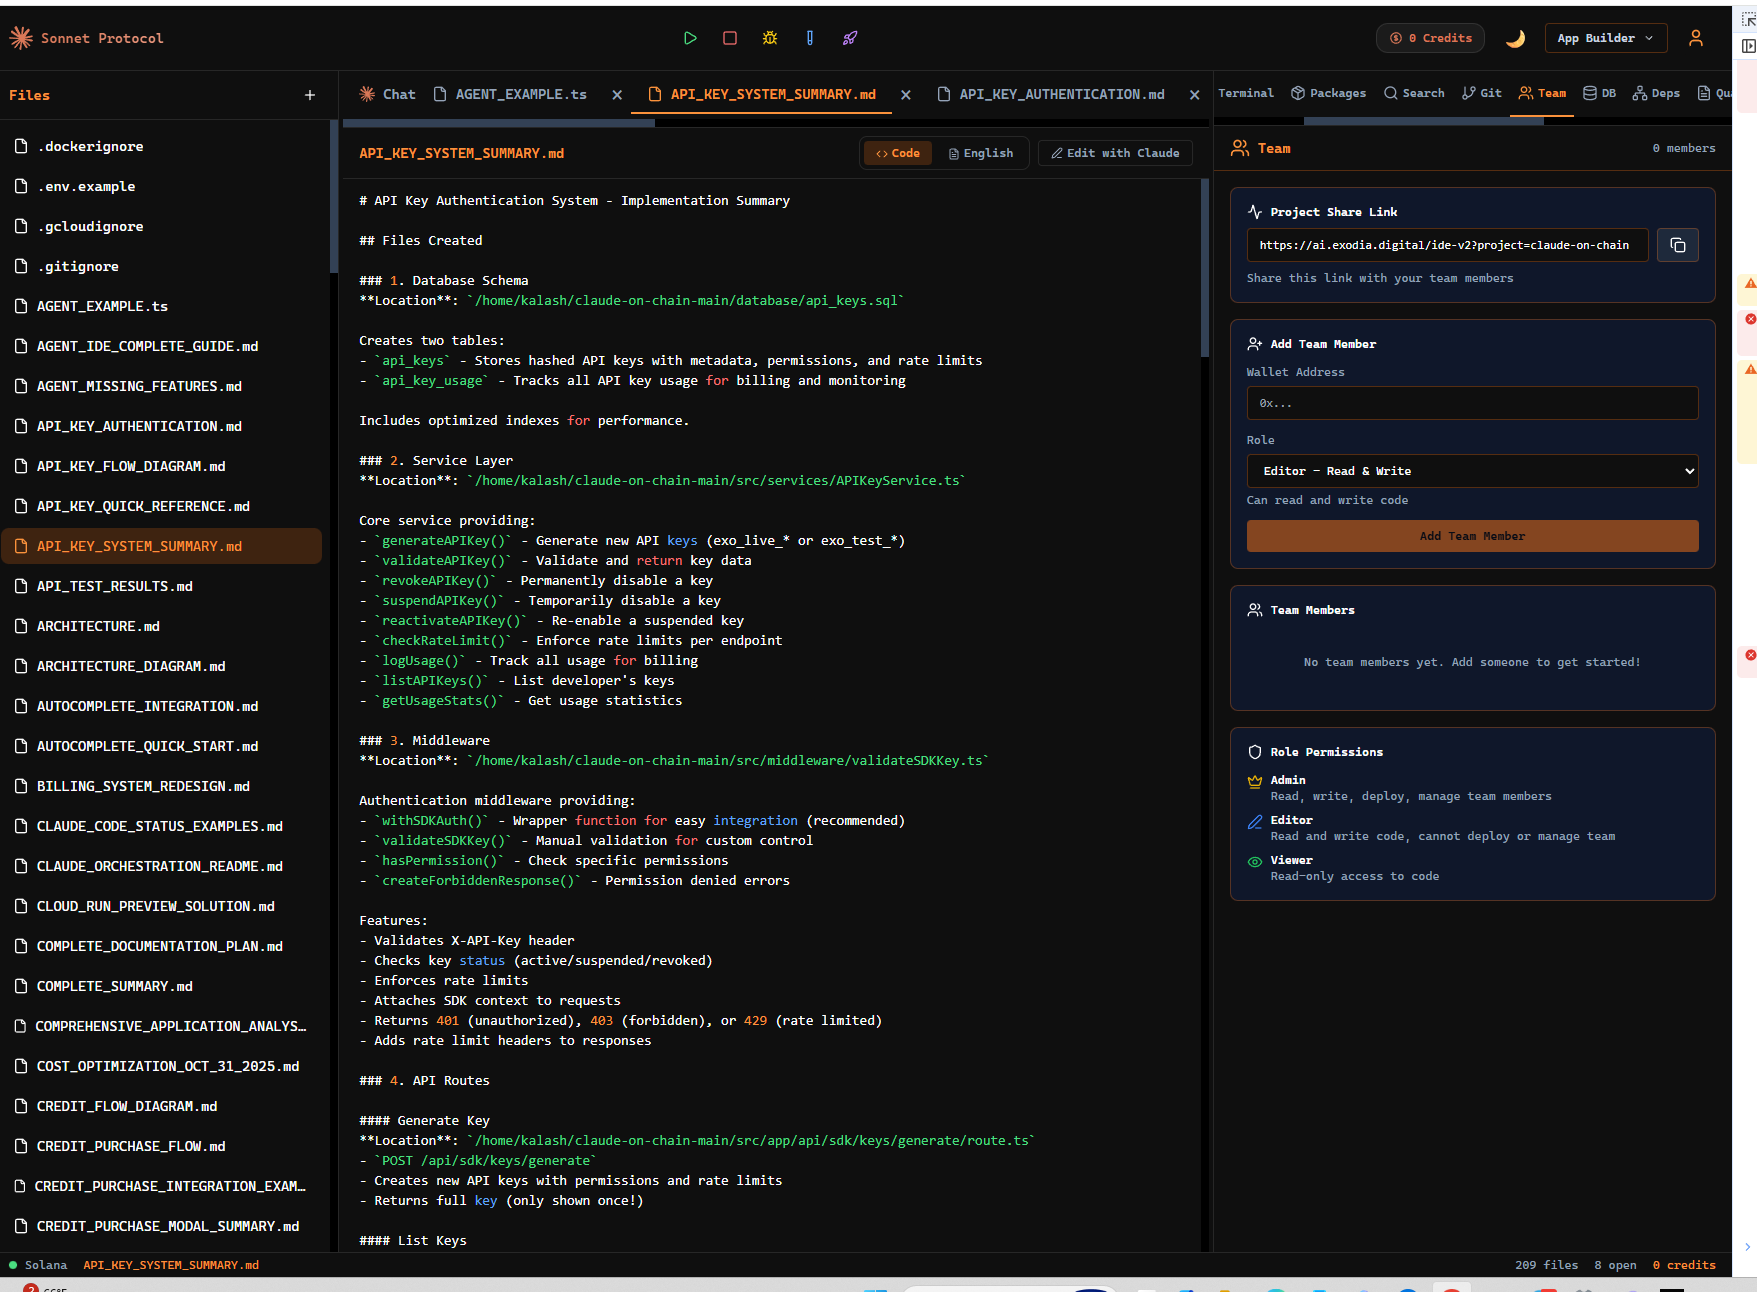Click Edit with Claude
1757x1292 pixels.
(x=1114, y=153)
